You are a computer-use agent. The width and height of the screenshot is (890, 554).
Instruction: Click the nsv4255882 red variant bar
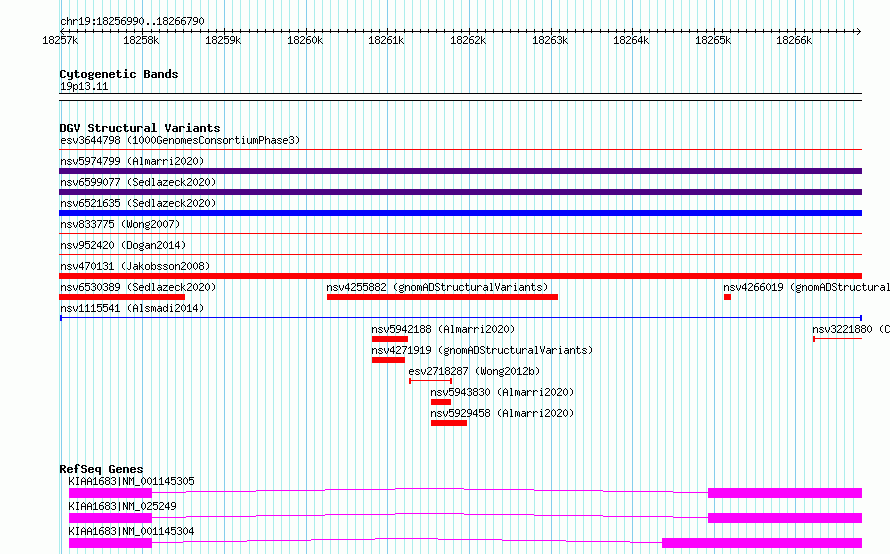point(442,297)
